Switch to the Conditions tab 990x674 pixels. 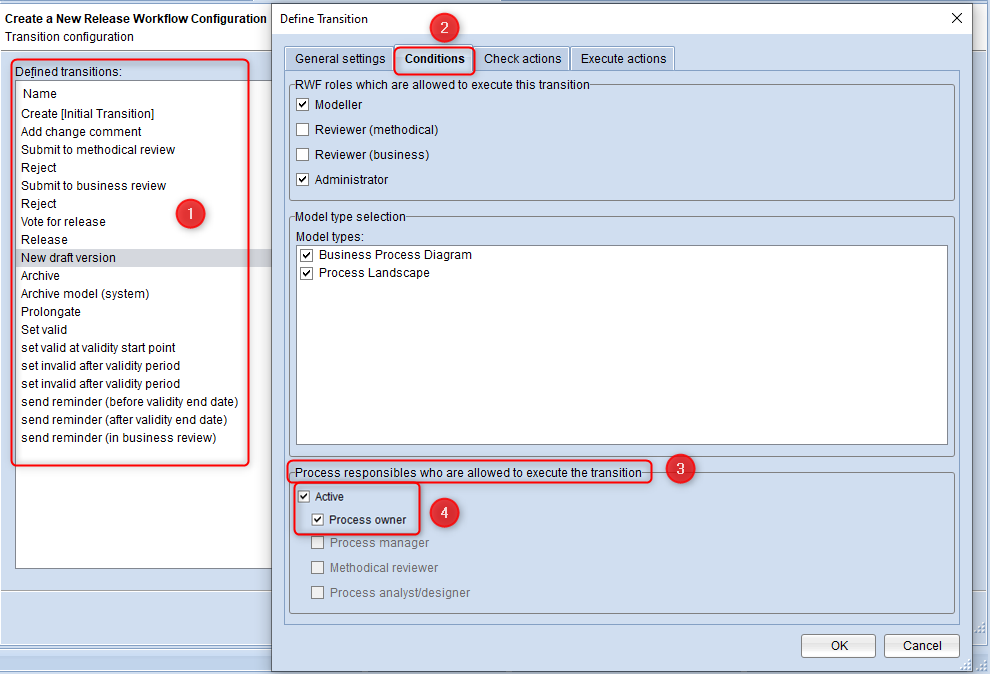pos(434,59)
